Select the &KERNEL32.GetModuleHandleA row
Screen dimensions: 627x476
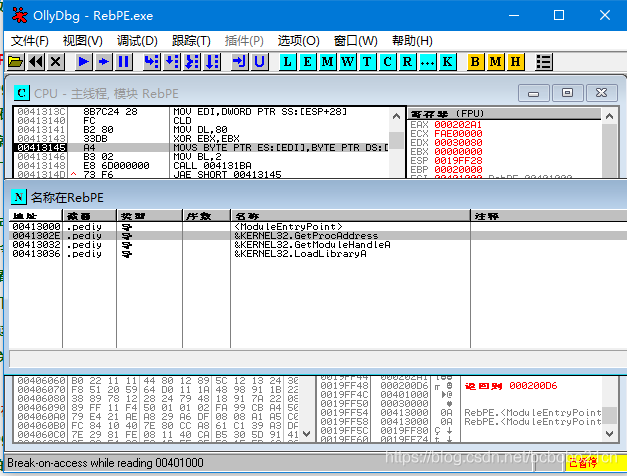coord(318,244)
